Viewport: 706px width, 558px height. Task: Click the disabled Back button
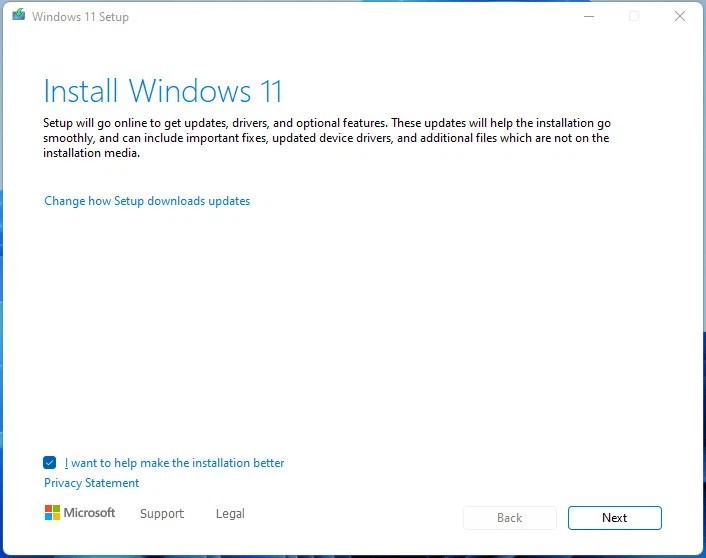click(x=510, y=517)
